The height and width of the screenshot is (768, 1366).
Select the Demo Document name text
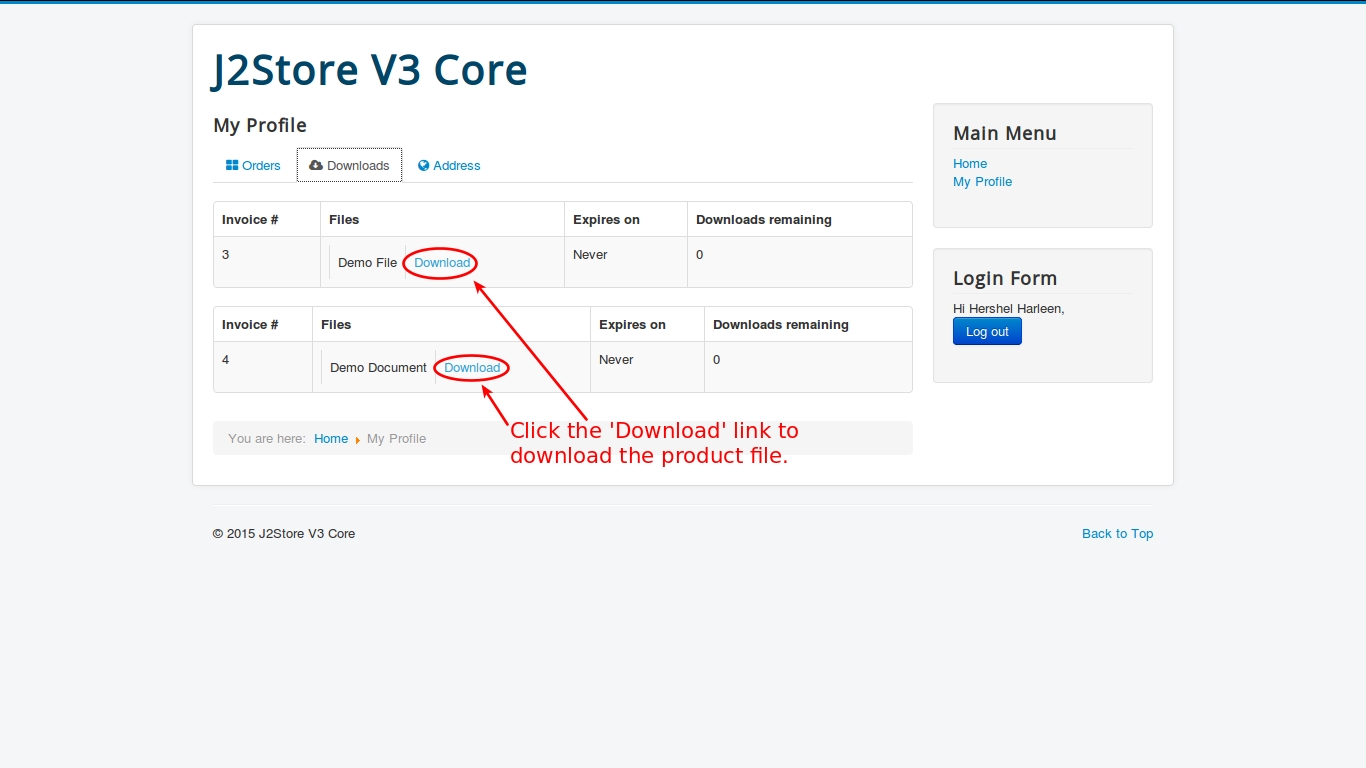[x=378, y=368]
